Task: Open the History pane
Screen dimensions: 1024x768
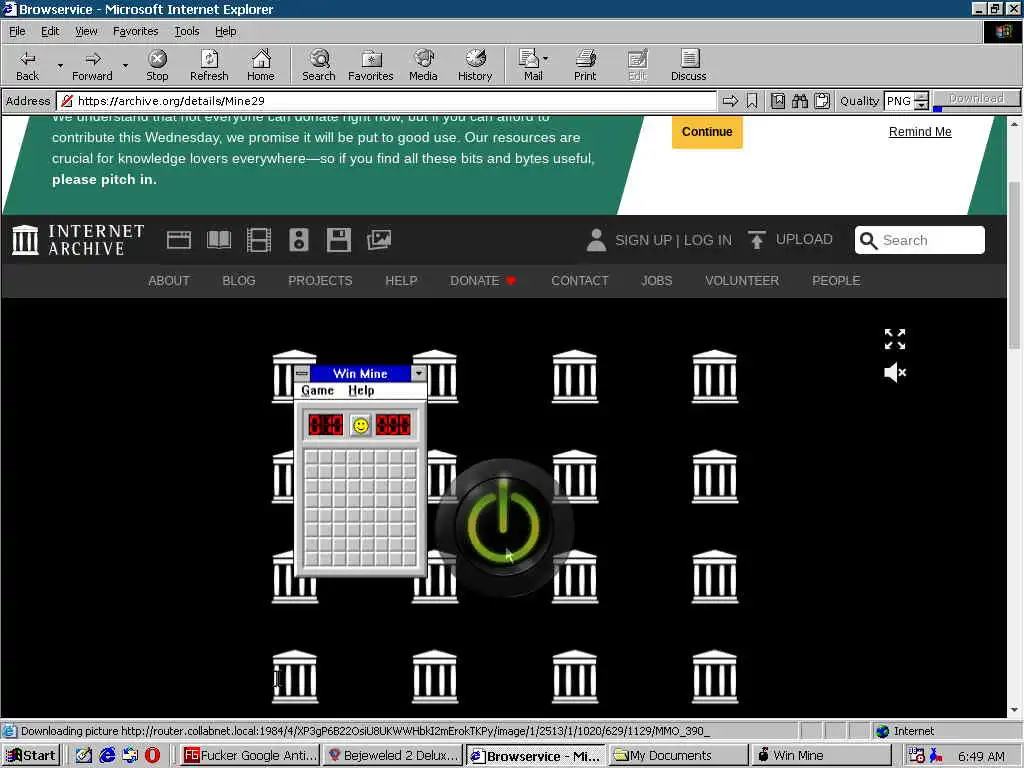Action: pos(475,65)
